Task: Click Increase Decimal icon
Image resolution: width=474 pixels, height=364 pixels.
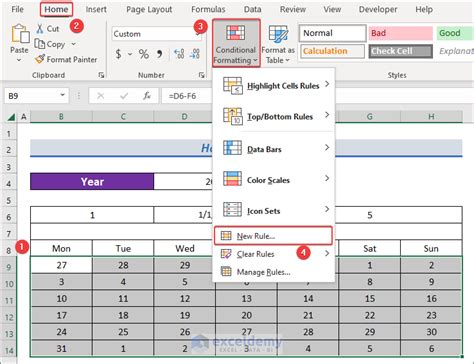Action: [179, 54]
